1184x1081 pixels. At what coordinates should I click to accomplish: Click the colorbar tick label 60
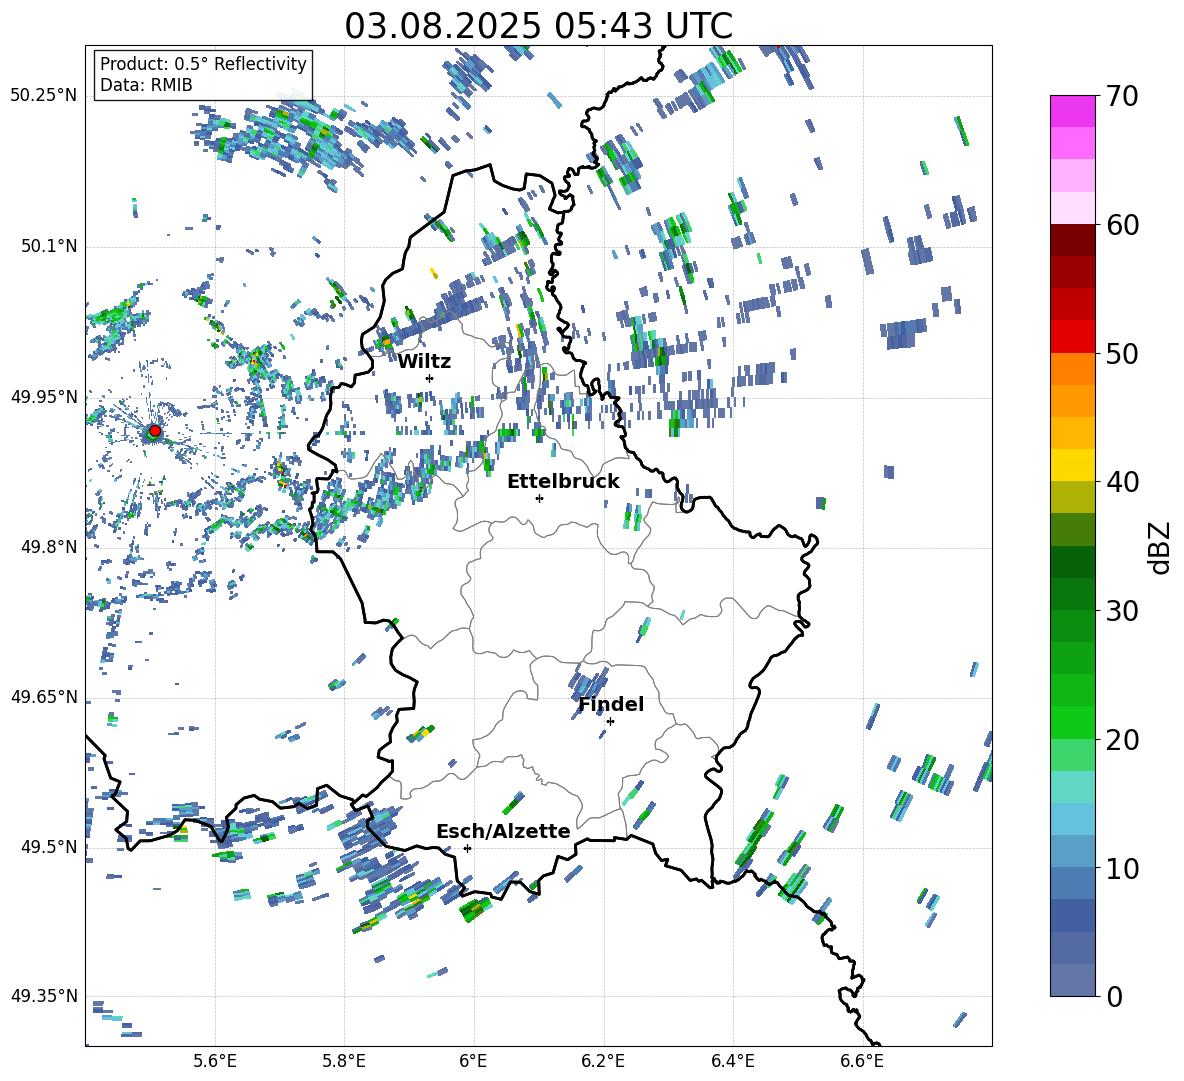[1122, 225]
